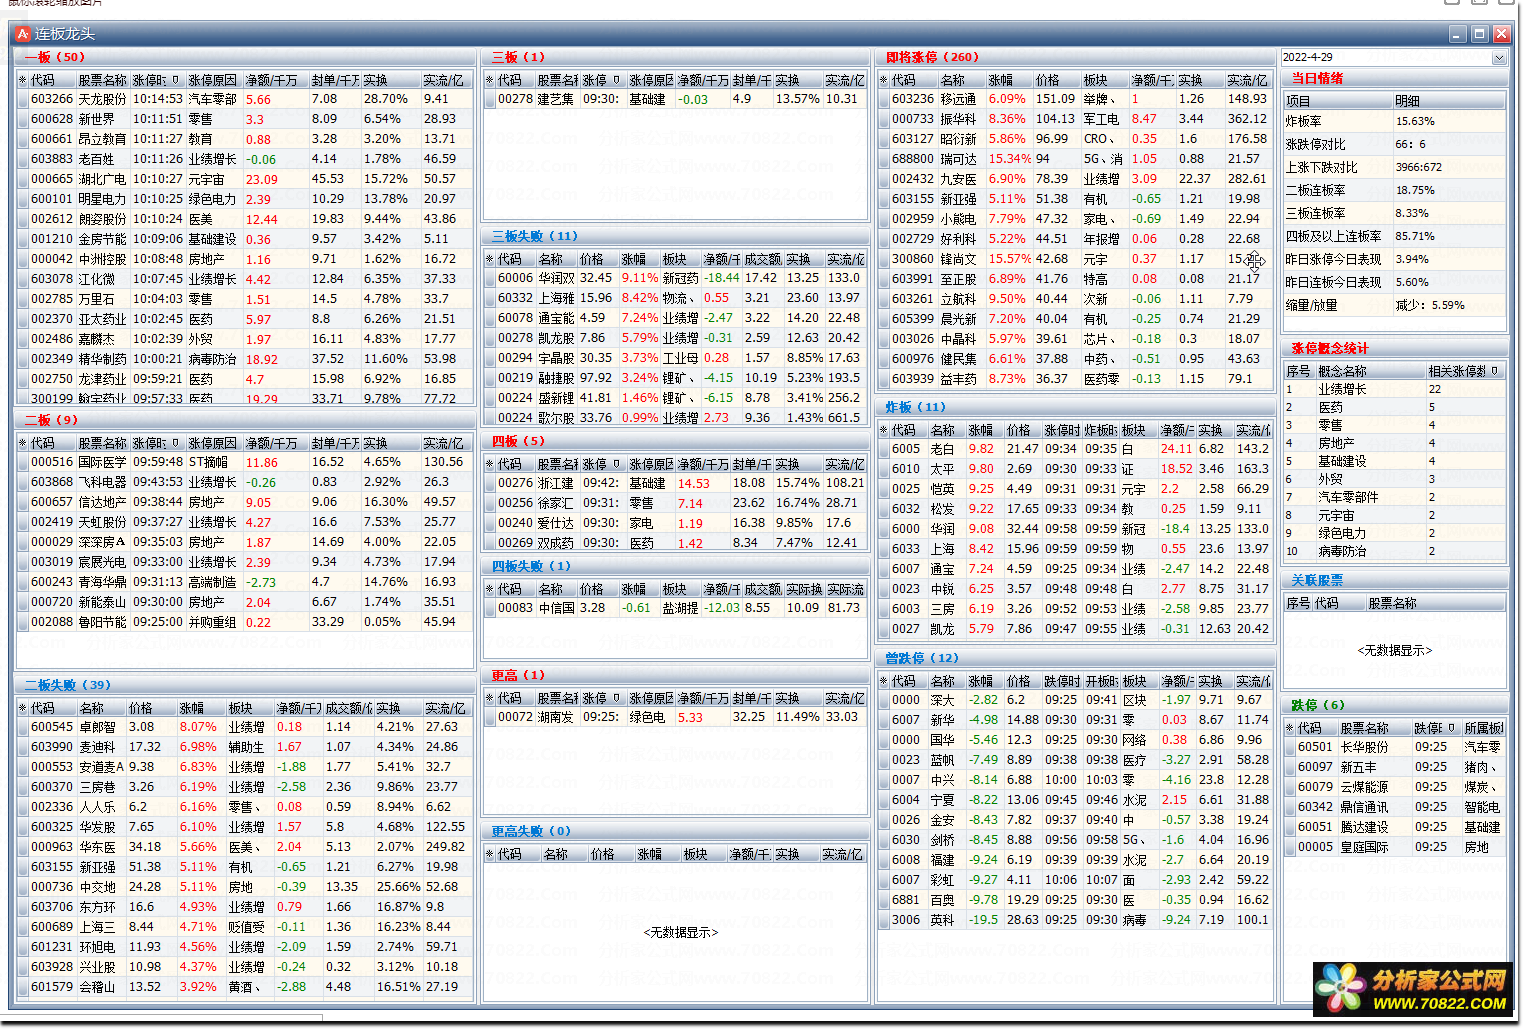Click stock 朗姿股份 in 一板 table

tap(103, 219)
